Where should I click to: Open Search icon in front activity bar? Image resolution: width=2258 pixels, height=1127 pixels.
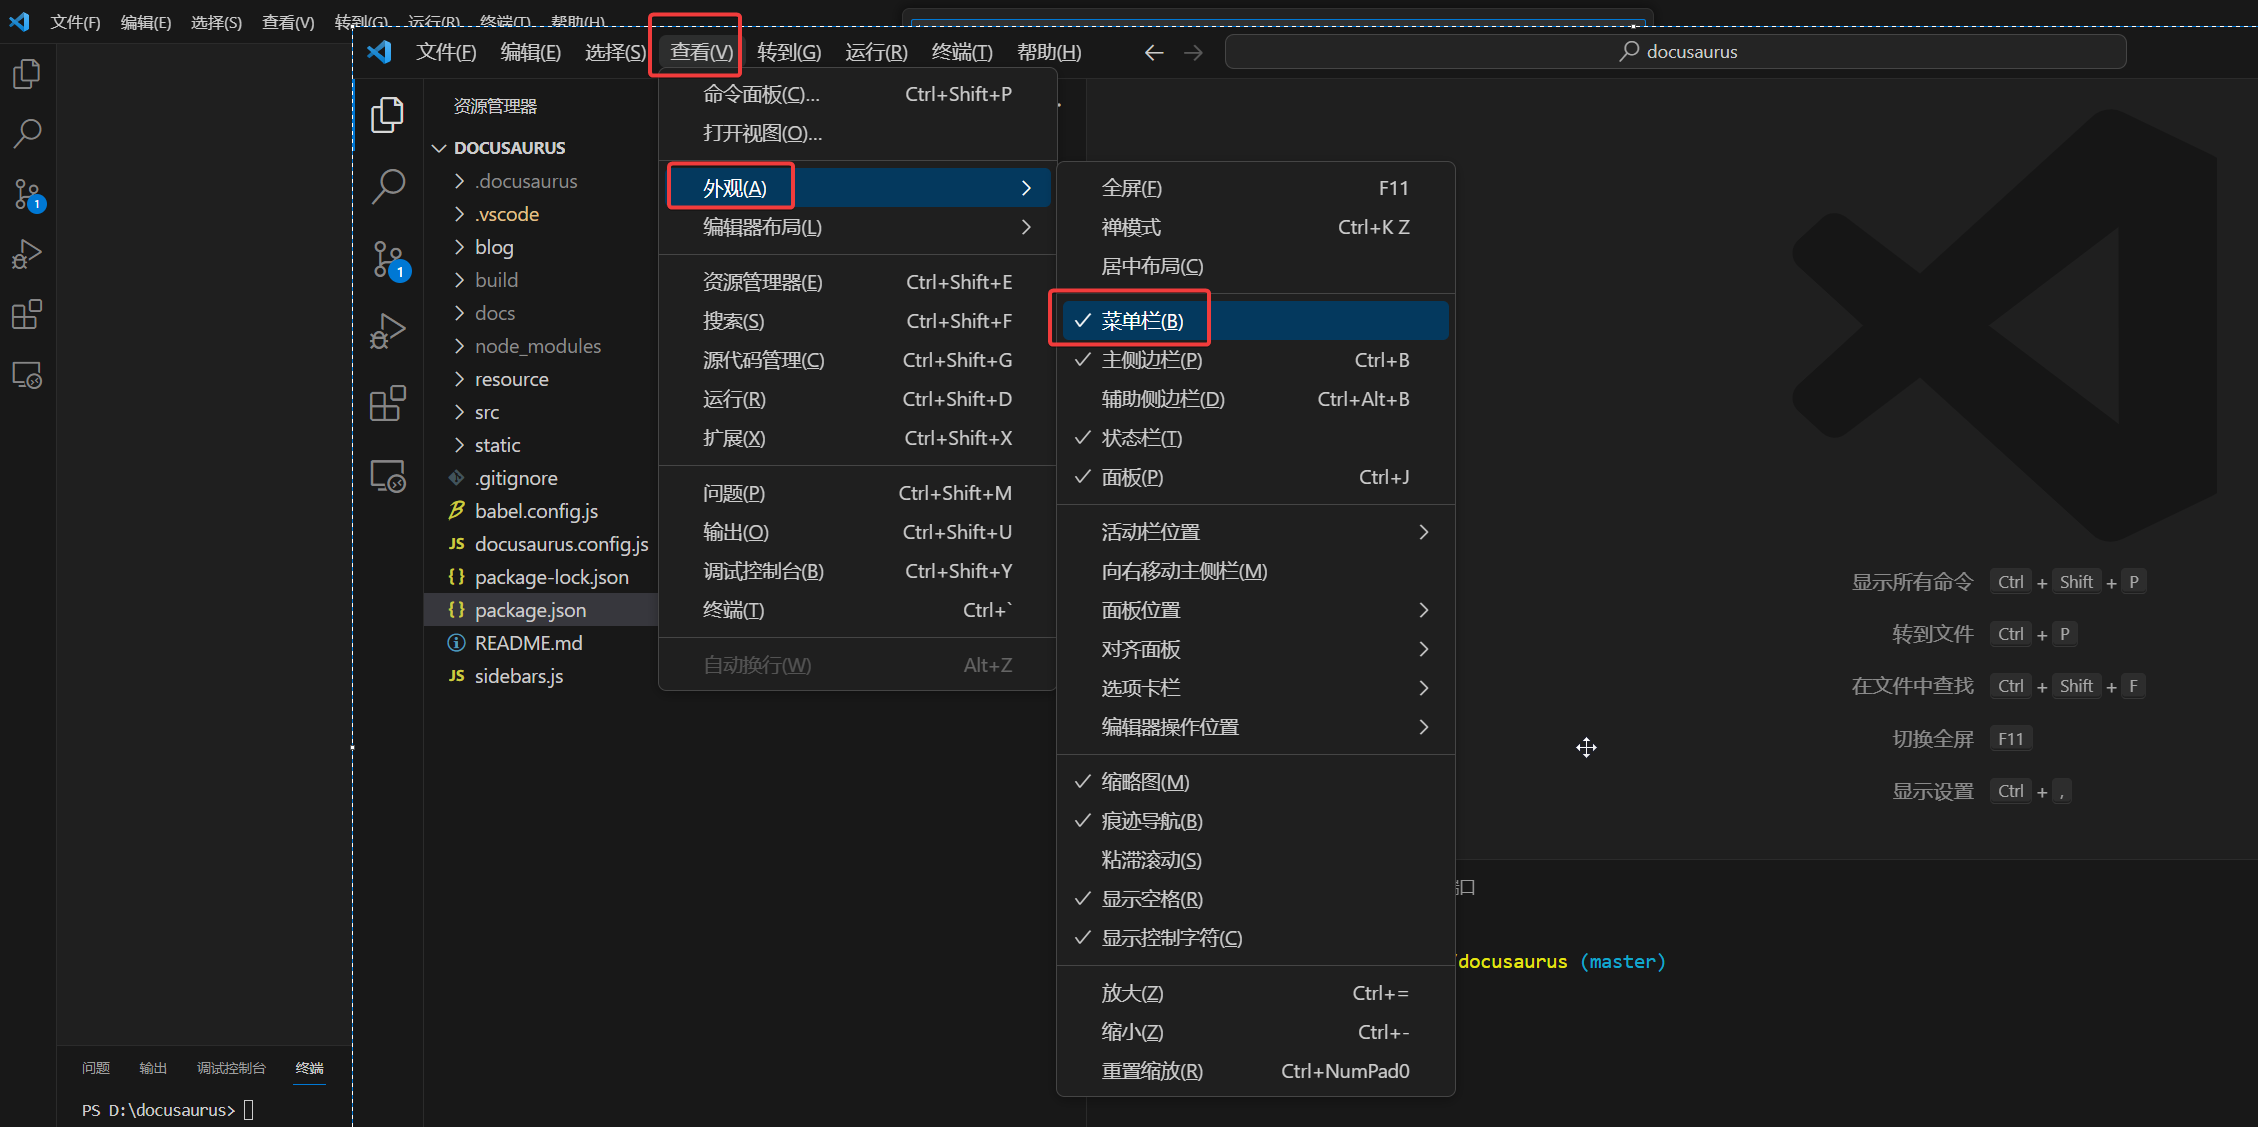click(x=387, y=185)
